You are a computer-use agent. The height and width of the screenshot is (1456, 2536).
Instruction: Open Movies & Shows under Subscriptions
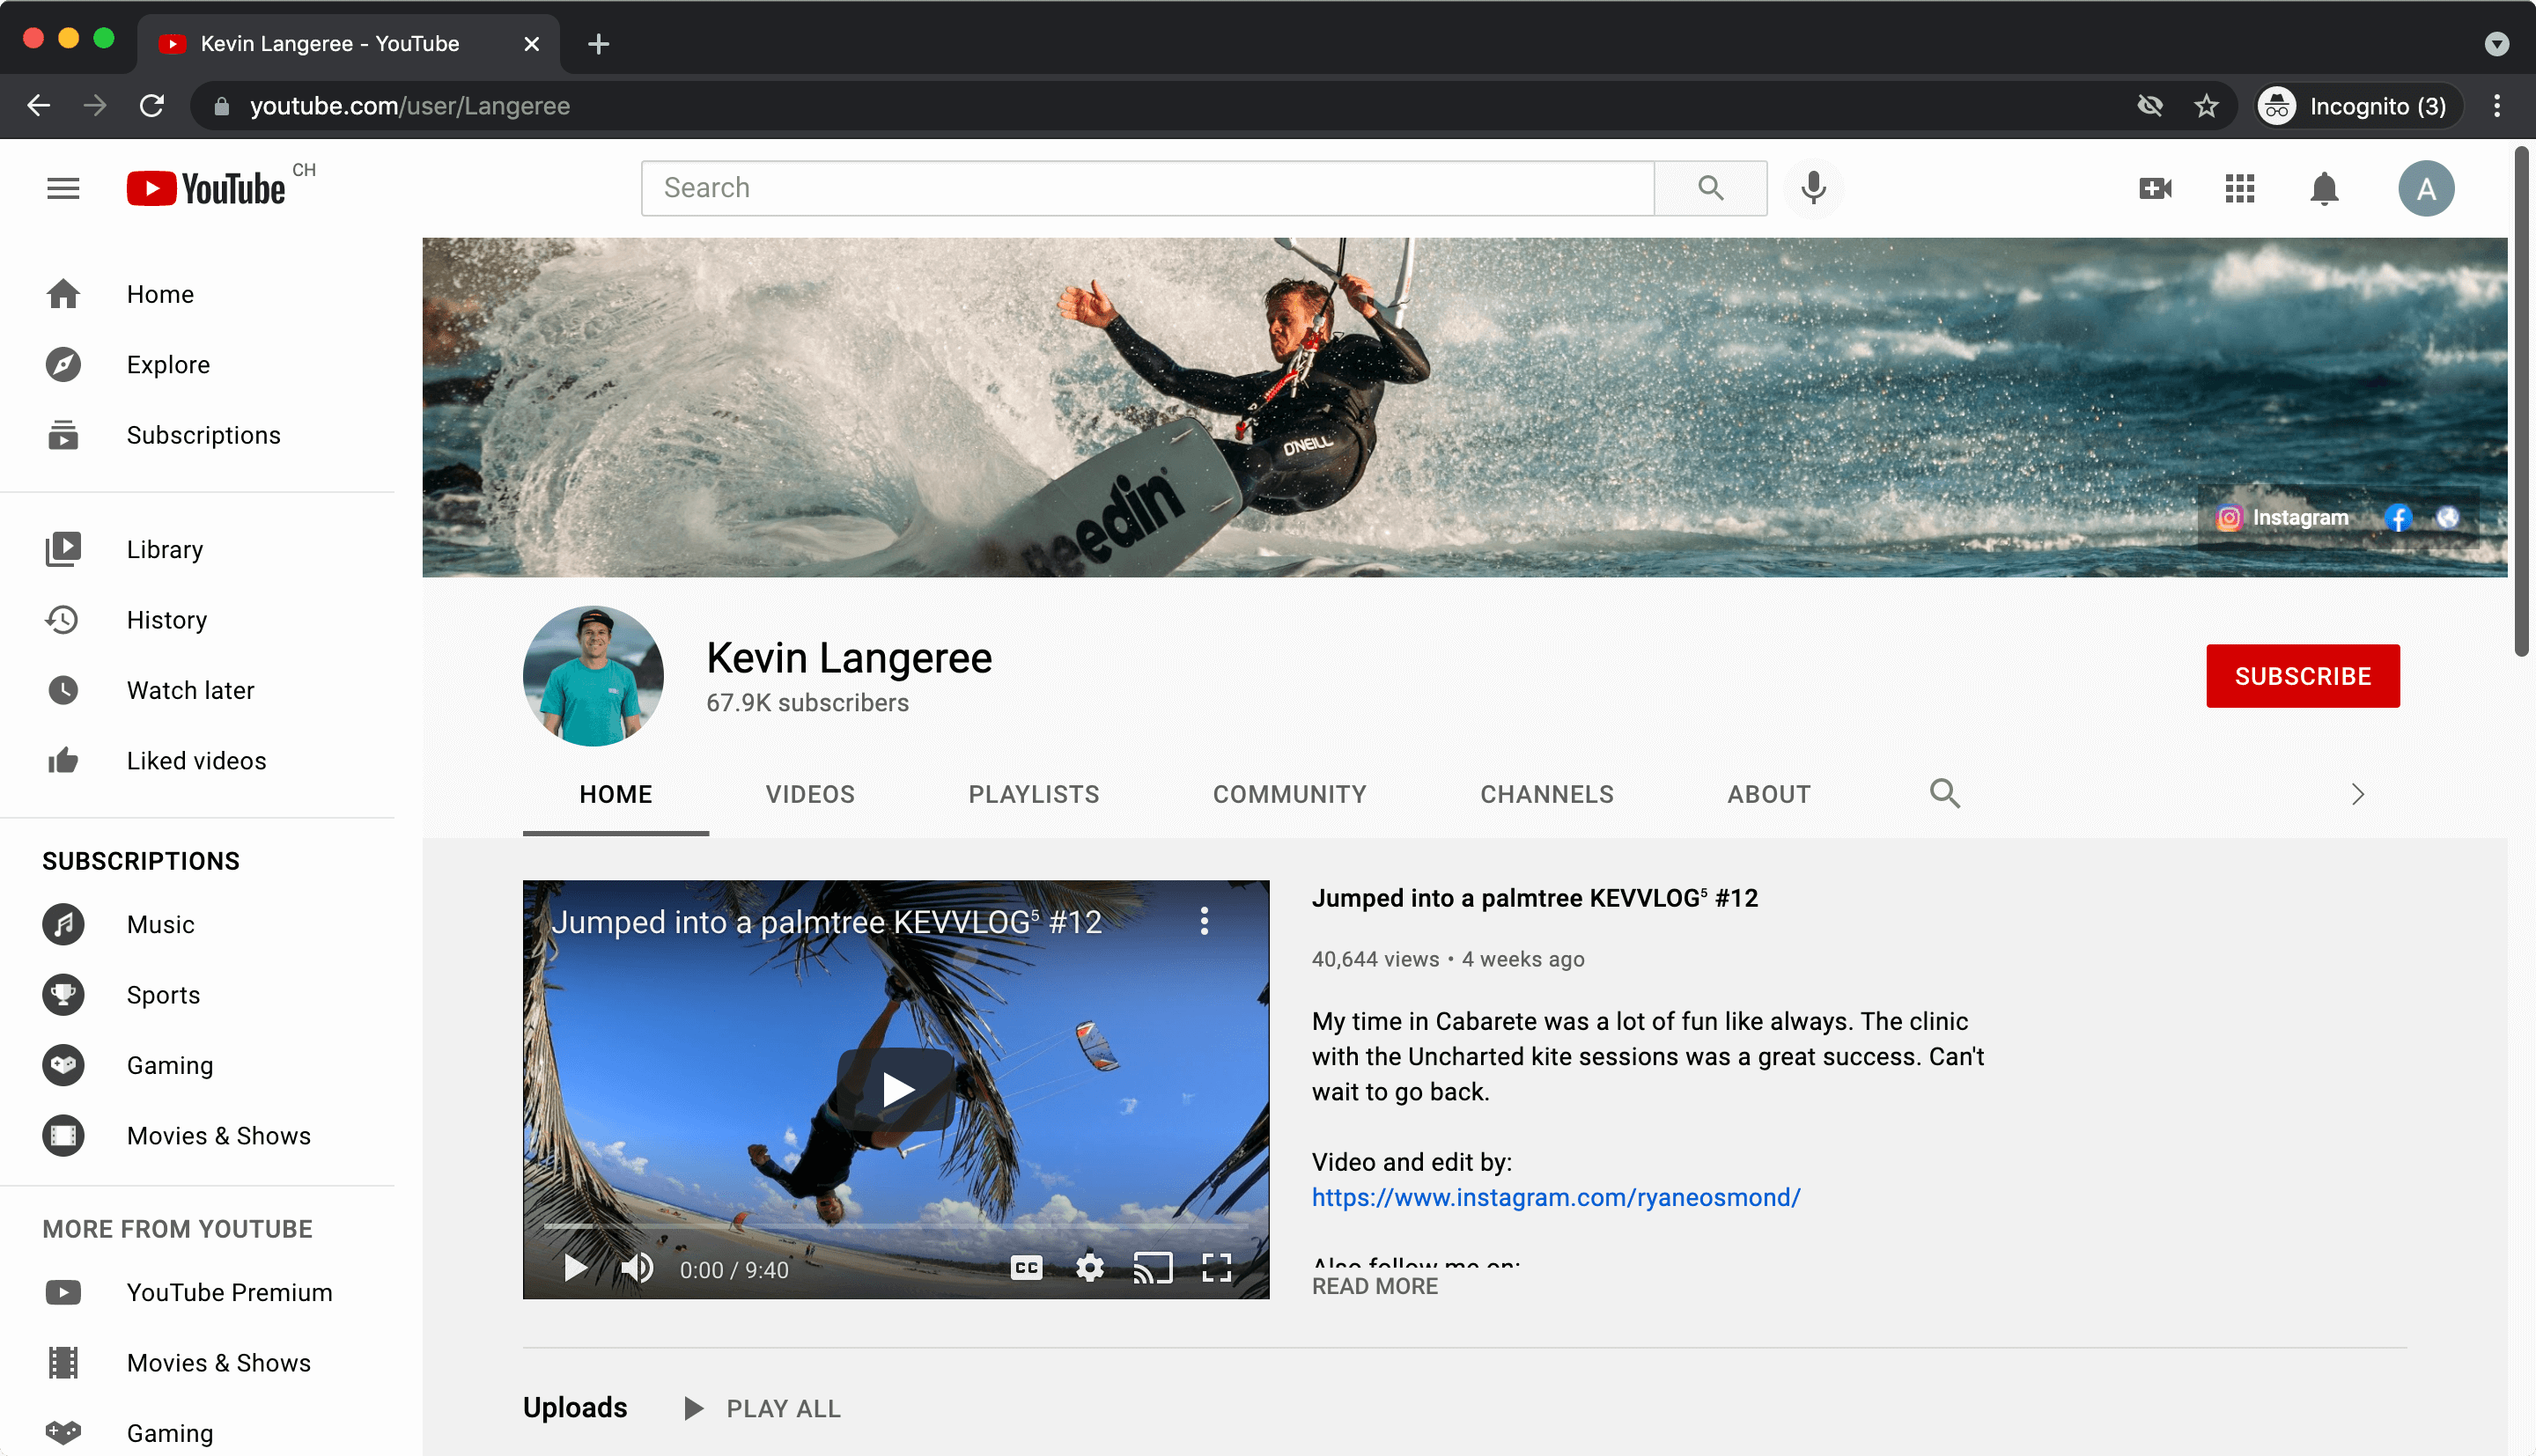[x=198, y=1136]
